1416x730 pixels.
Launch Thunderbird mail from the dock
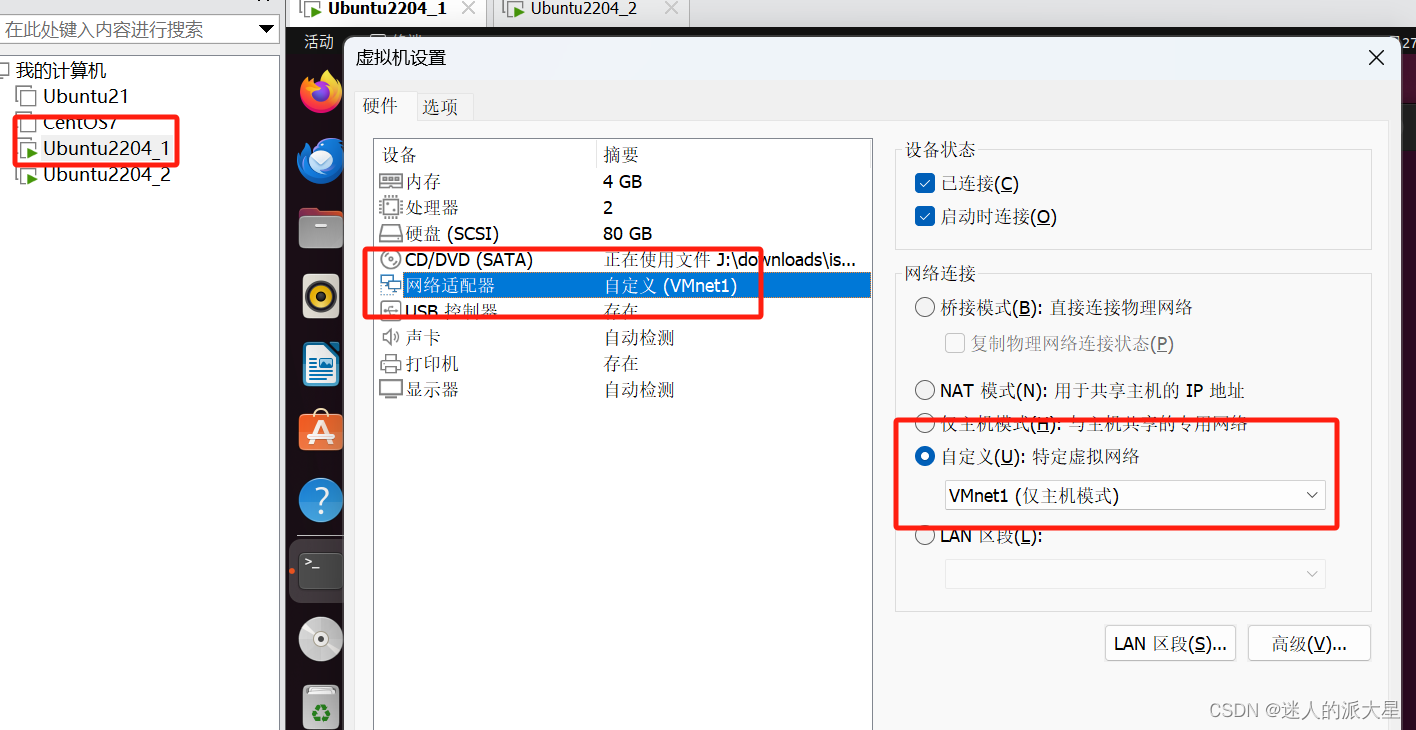tap(320, 161)
